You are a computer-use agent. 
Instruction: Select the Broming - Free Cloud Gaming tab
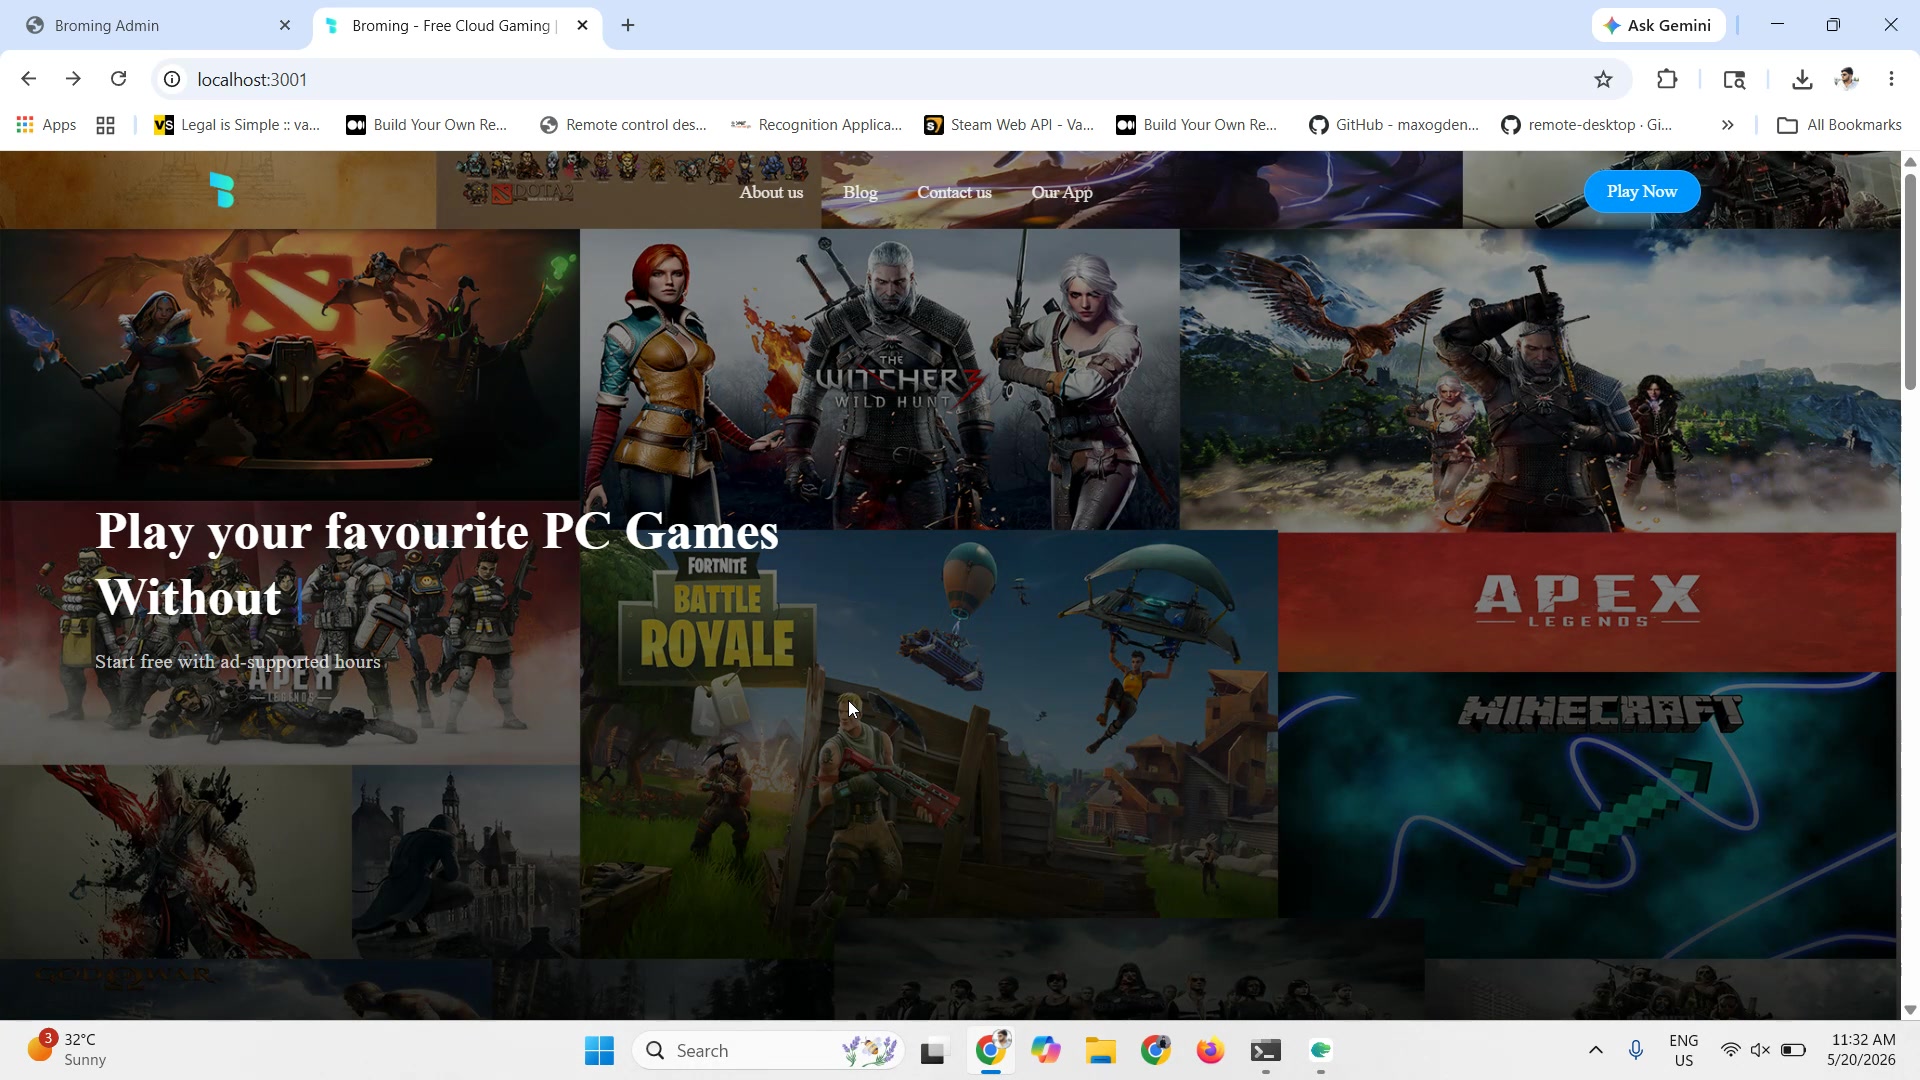pos(457,25)
